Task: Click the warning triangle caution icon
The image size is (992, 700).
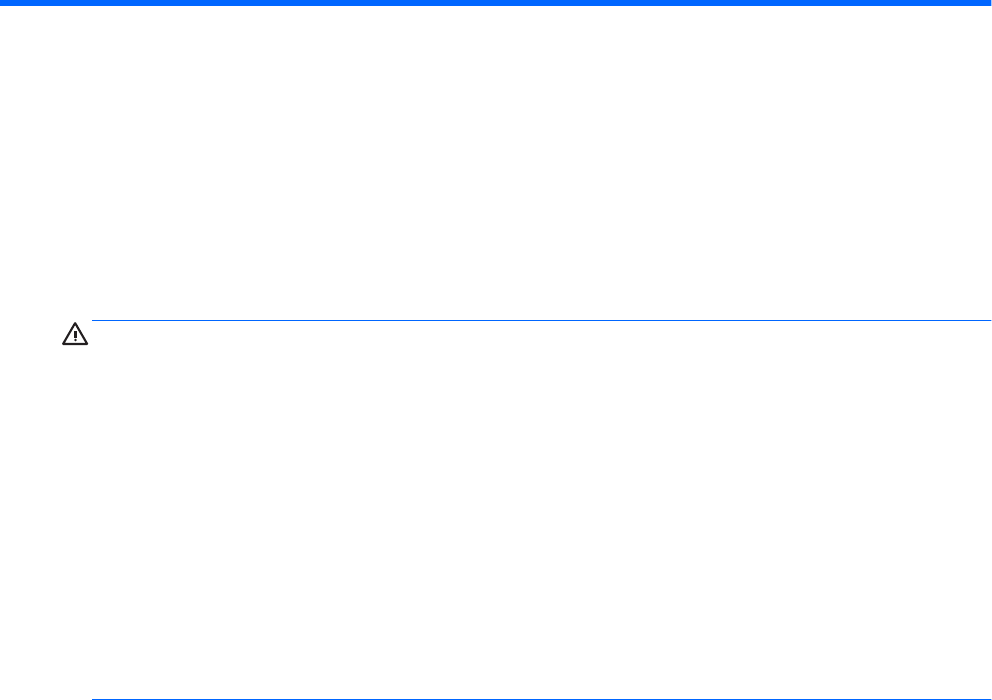Action: click(75, 334)
